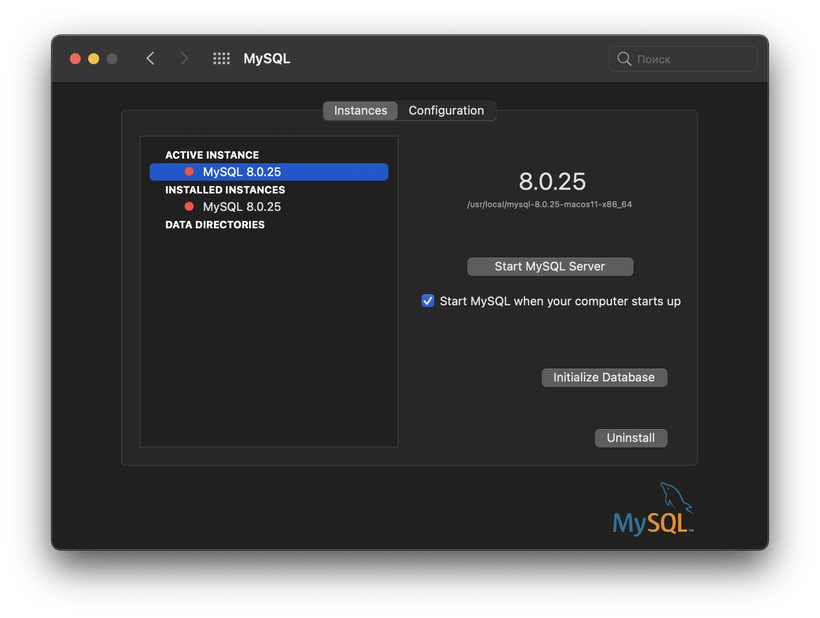Close the MySQL preferences window

[75, 59]
